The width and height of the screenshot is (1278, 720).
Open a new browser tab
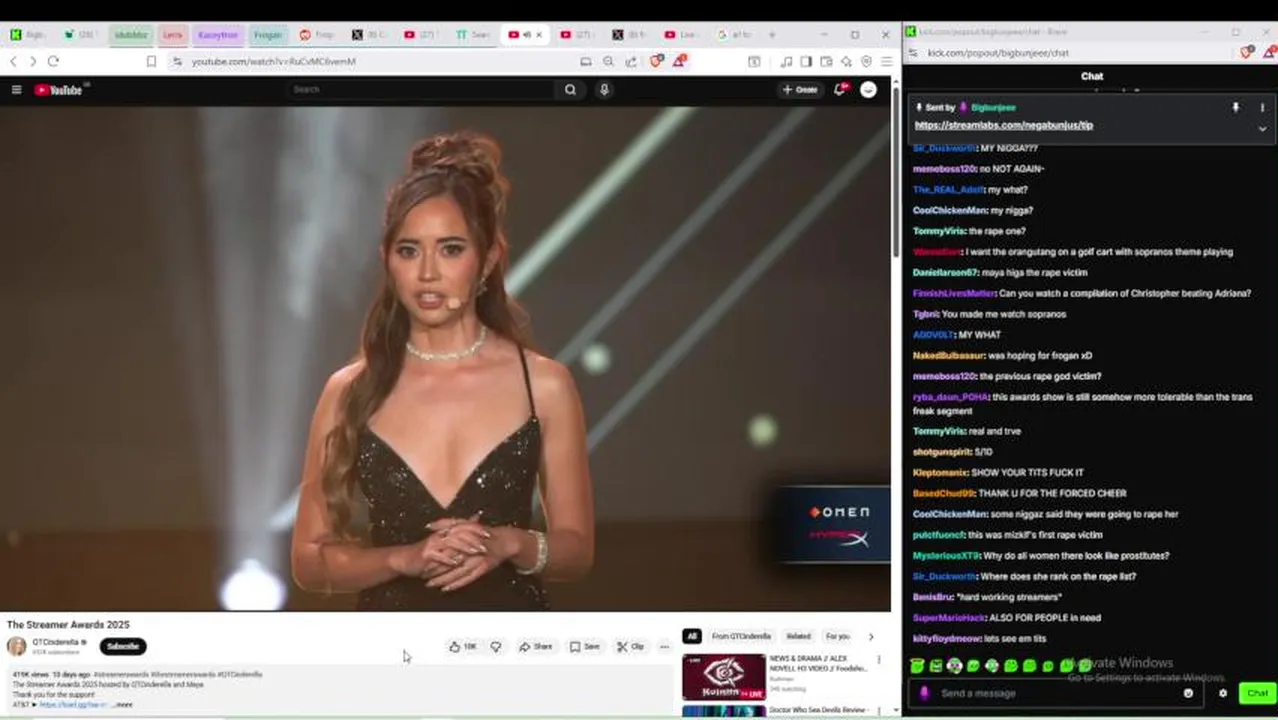click(771, 34)
